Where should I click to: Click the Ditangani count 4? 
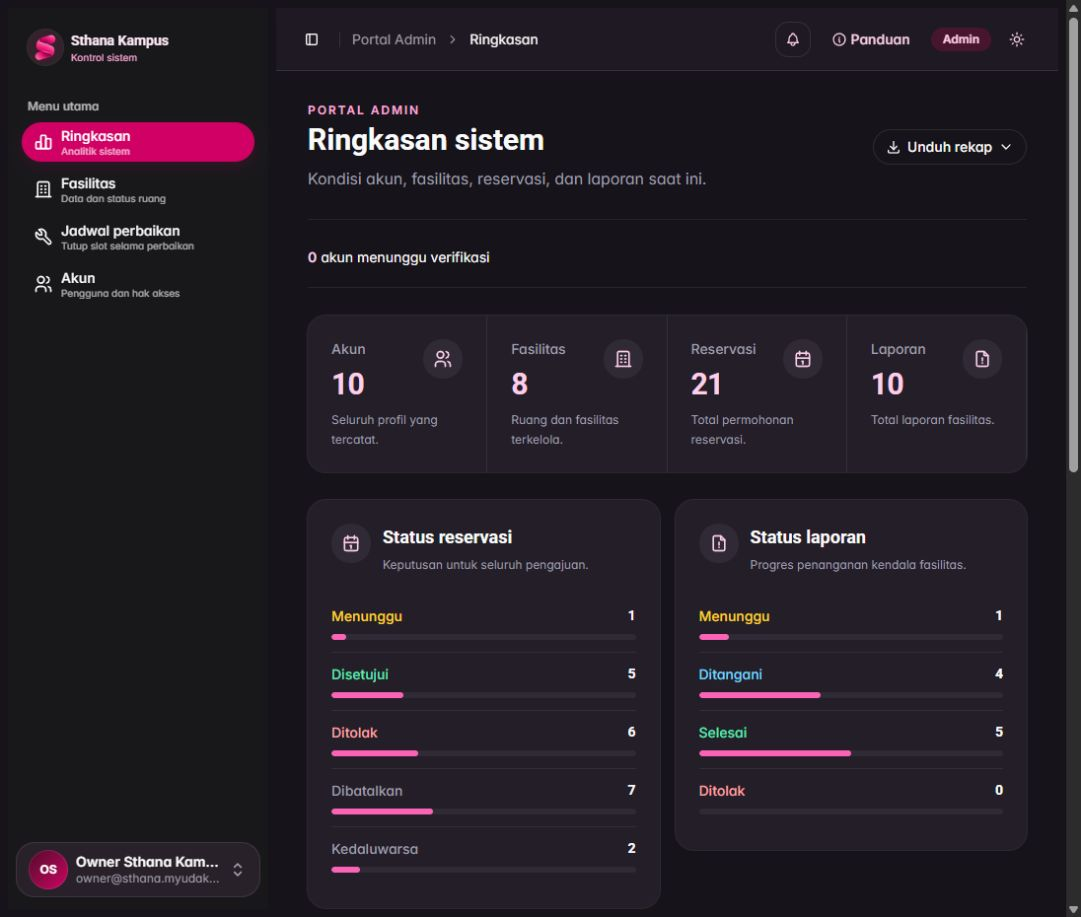998,674
